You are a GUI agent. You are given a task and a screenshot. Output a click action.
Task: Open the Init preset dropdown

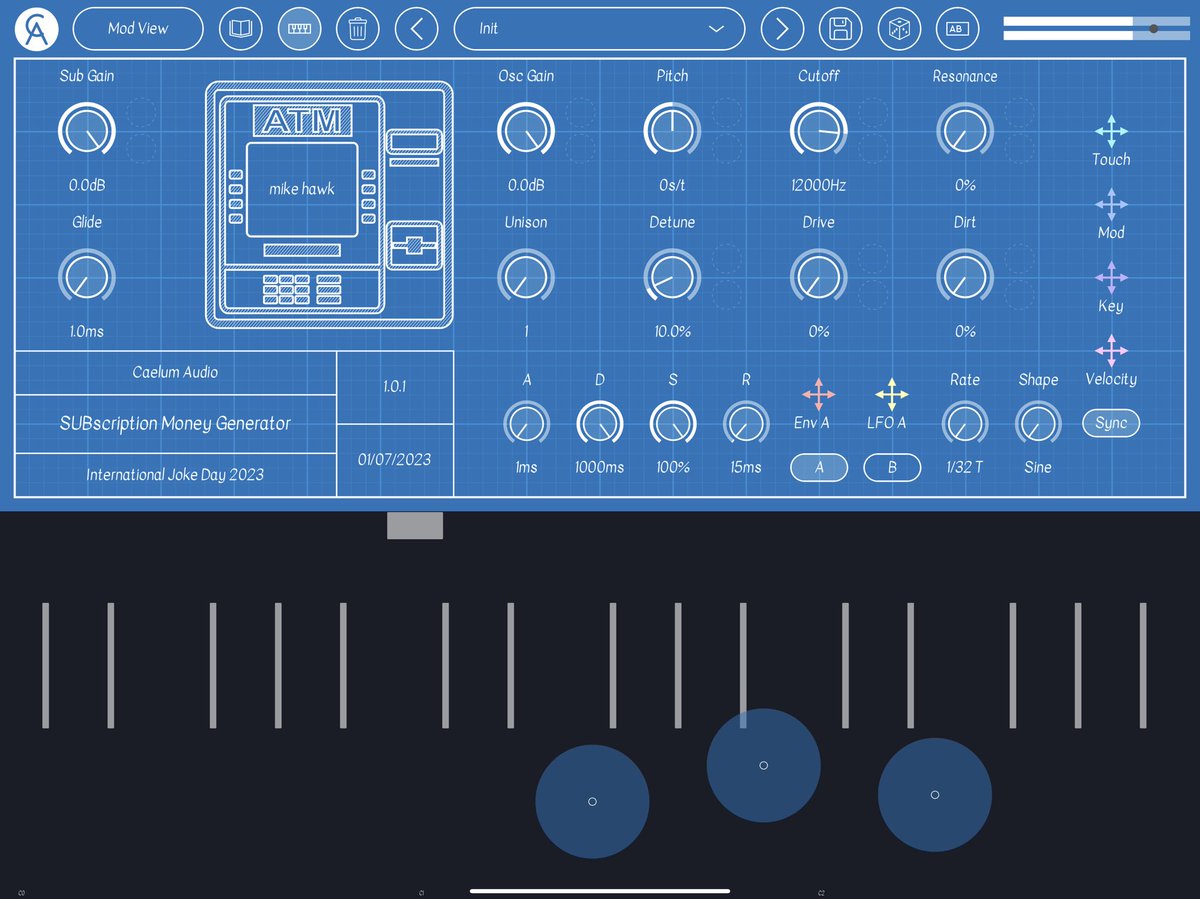[599, 29]
